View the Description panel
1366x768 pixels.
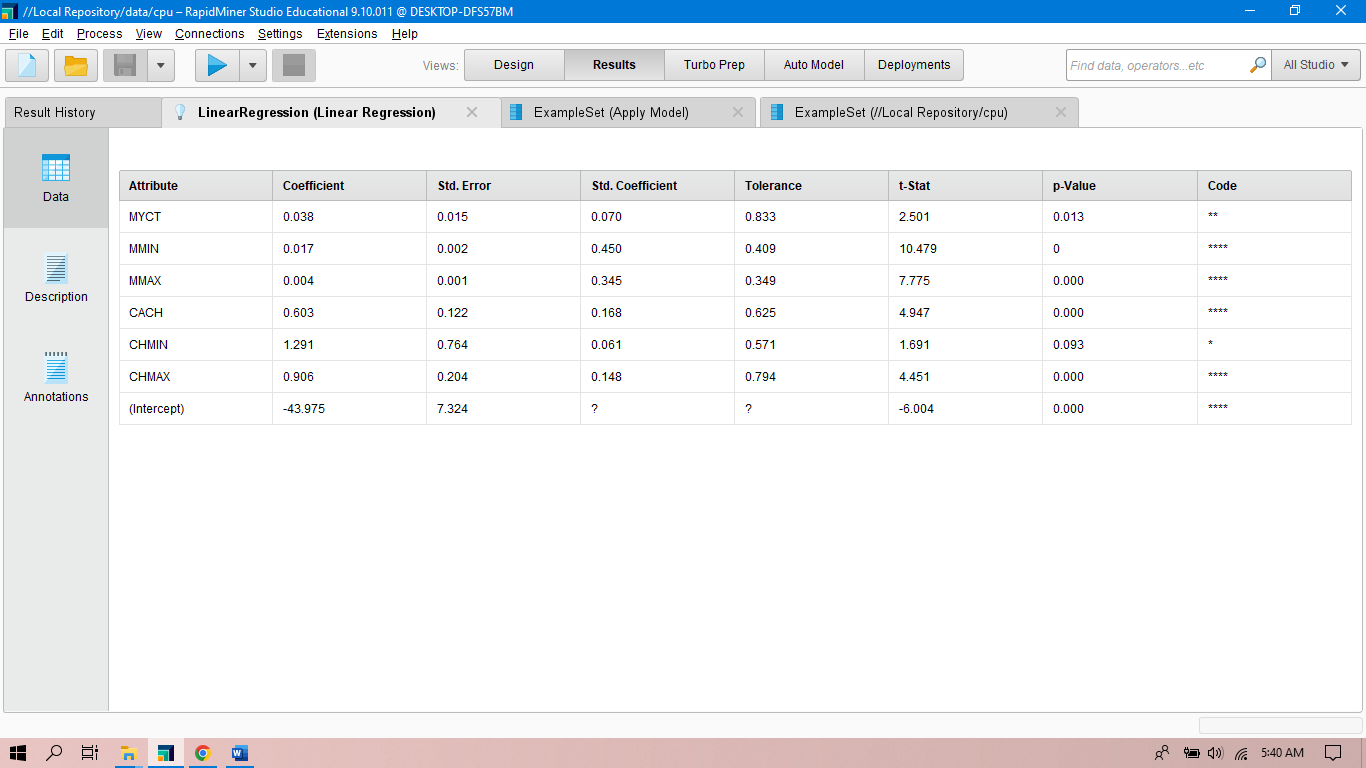pyautogui.click(x=55, y=278)
